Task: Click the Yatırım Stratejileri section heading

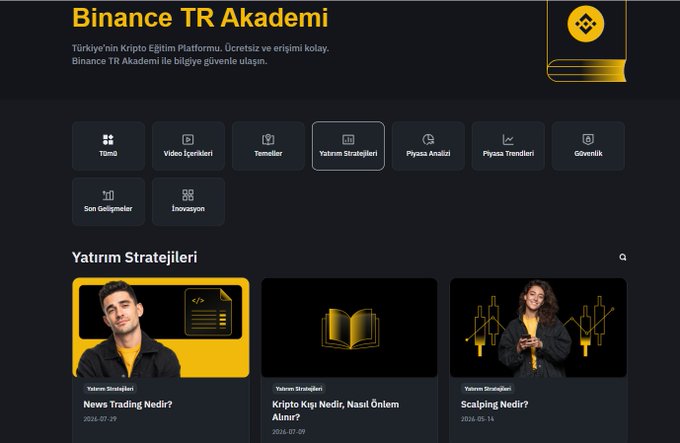Action: click(134, 257)
